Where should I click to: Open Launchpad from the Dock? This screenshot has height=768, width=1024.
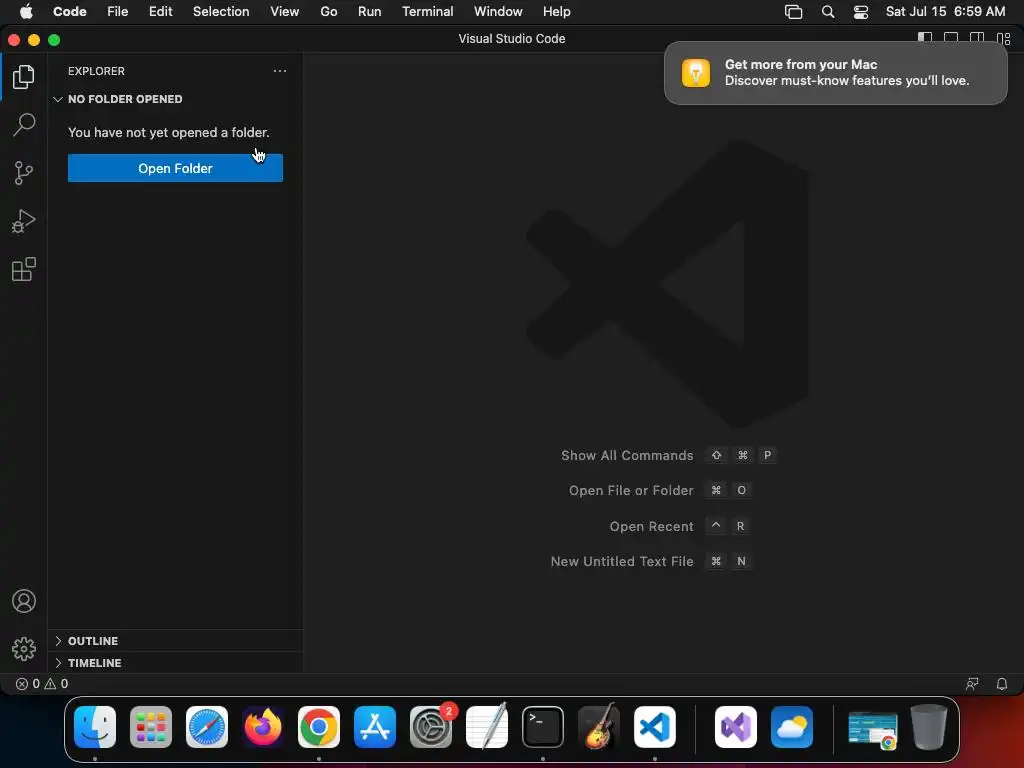(x=151, y=727)
